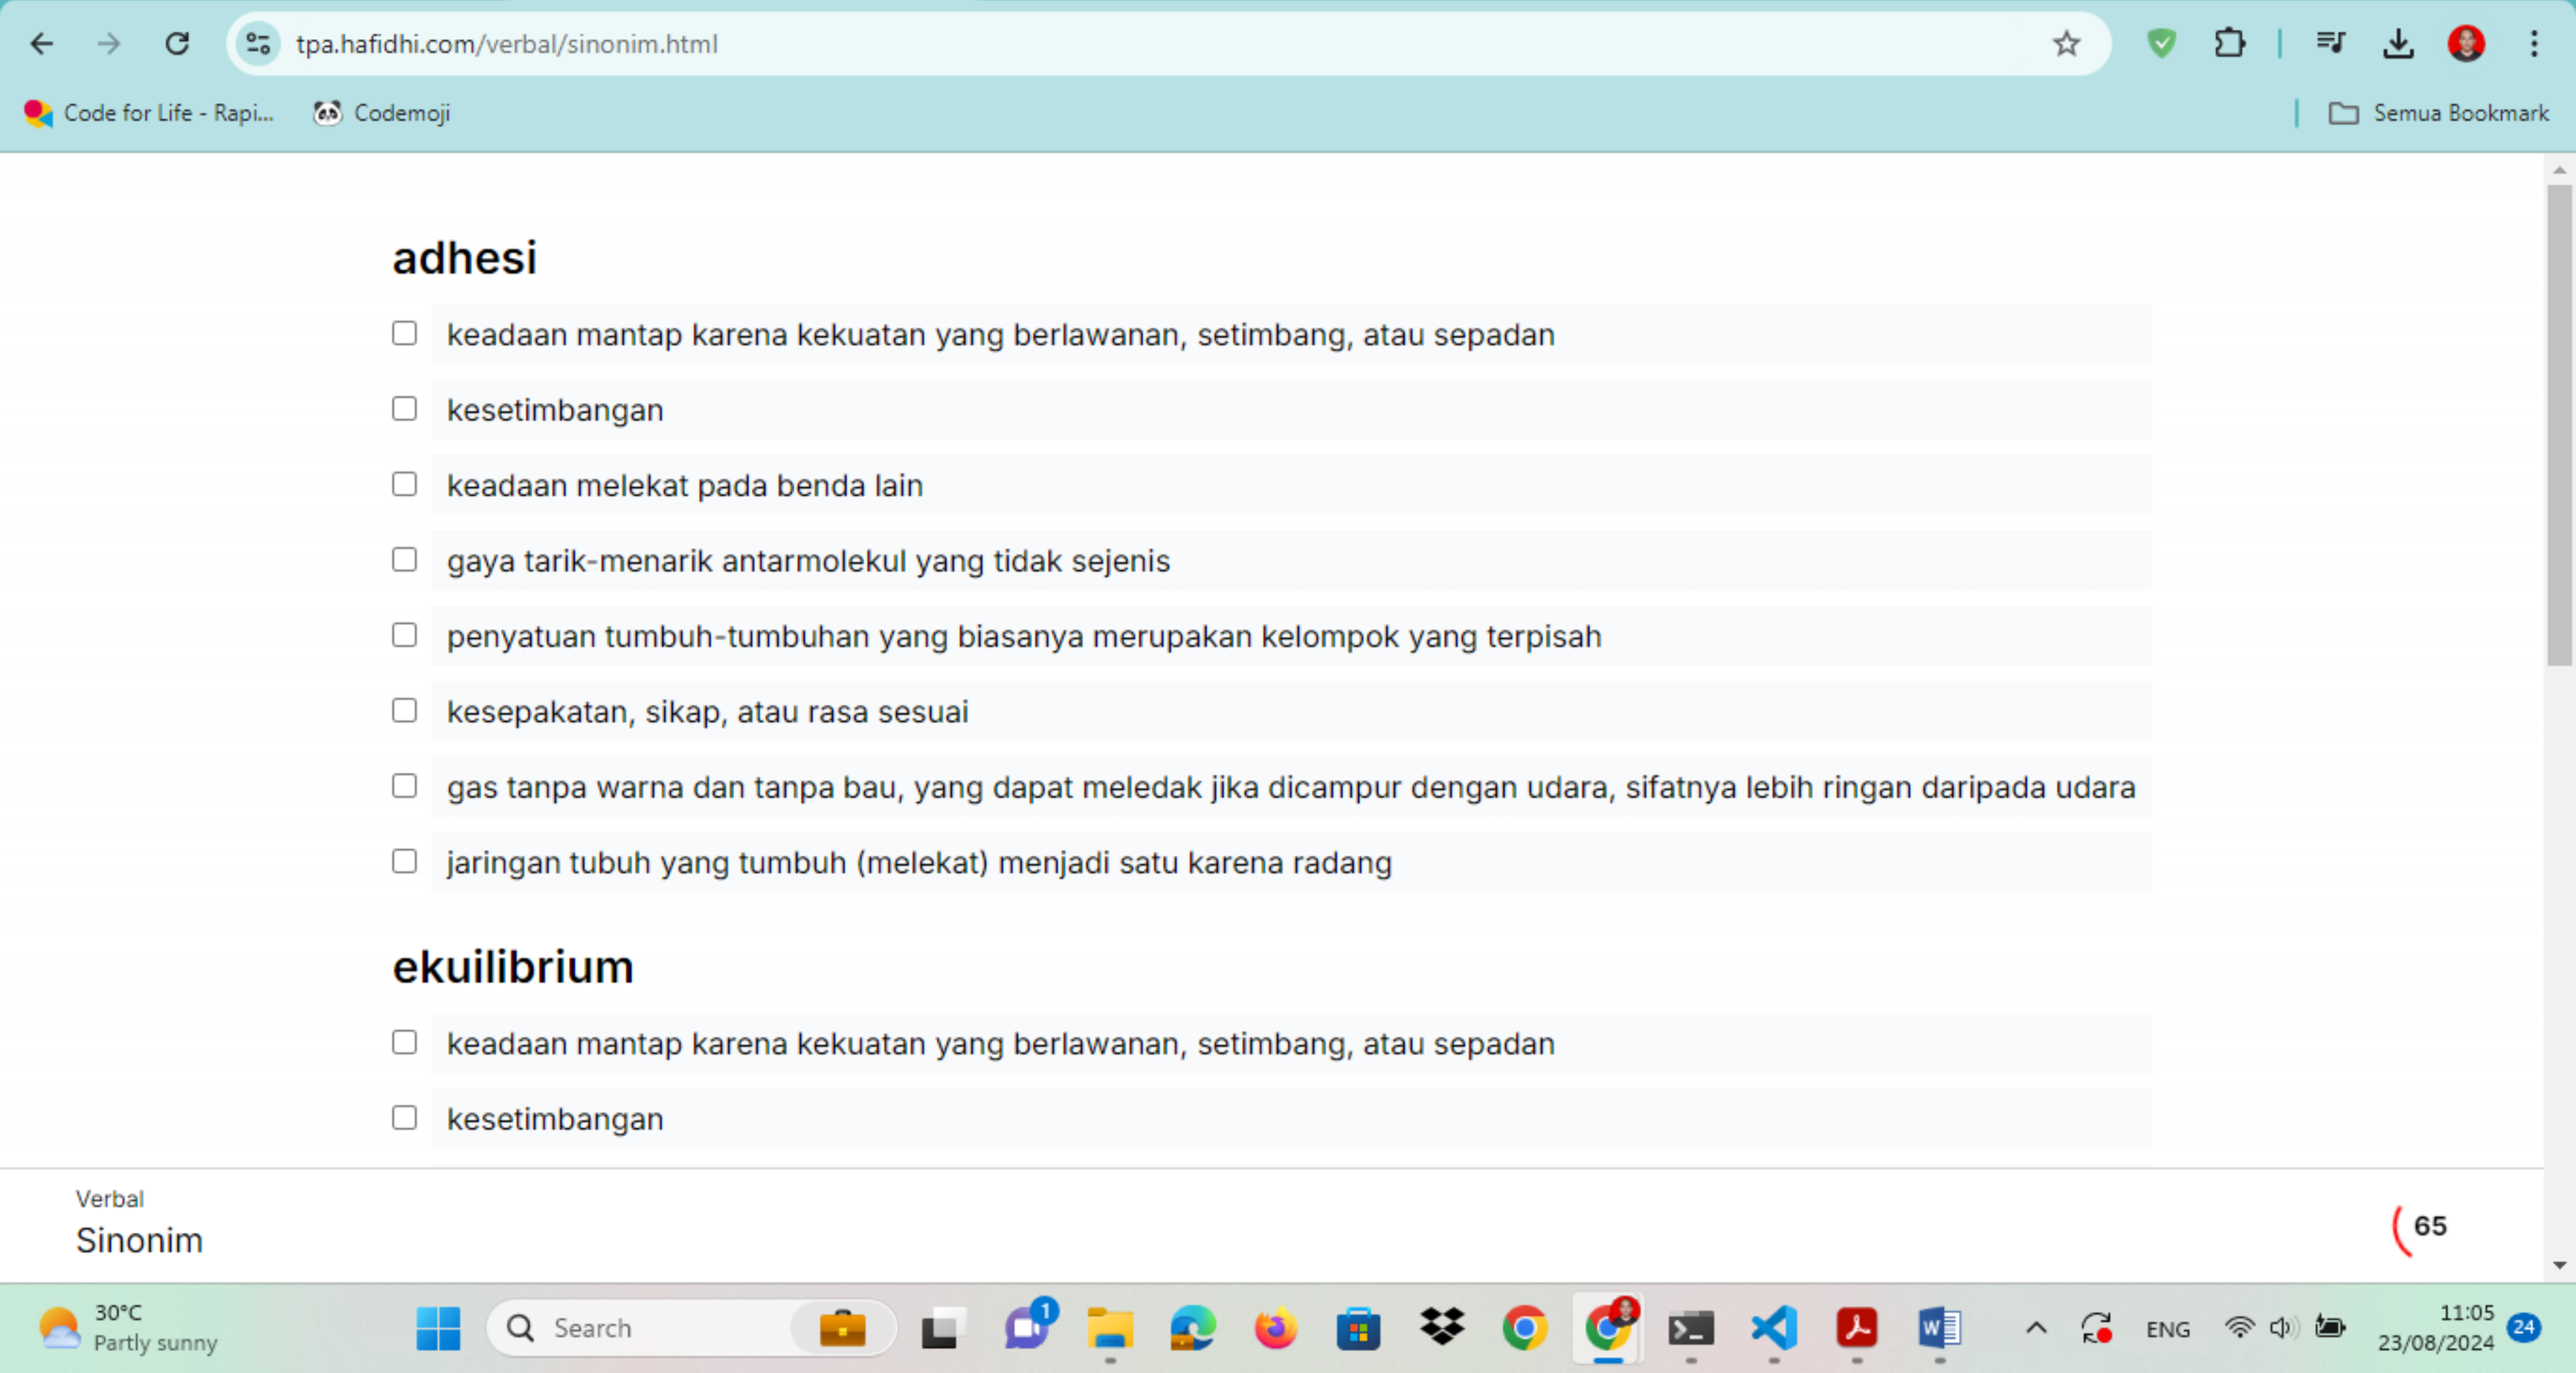The image size is (2576, 1373).
Task: Open the Extensions puzzle icon
Action: (x=2229, y=44)
